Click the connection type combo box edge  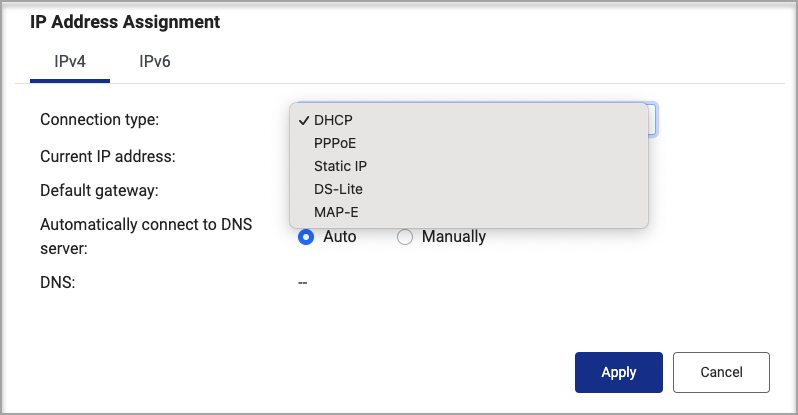click(652, 120)
